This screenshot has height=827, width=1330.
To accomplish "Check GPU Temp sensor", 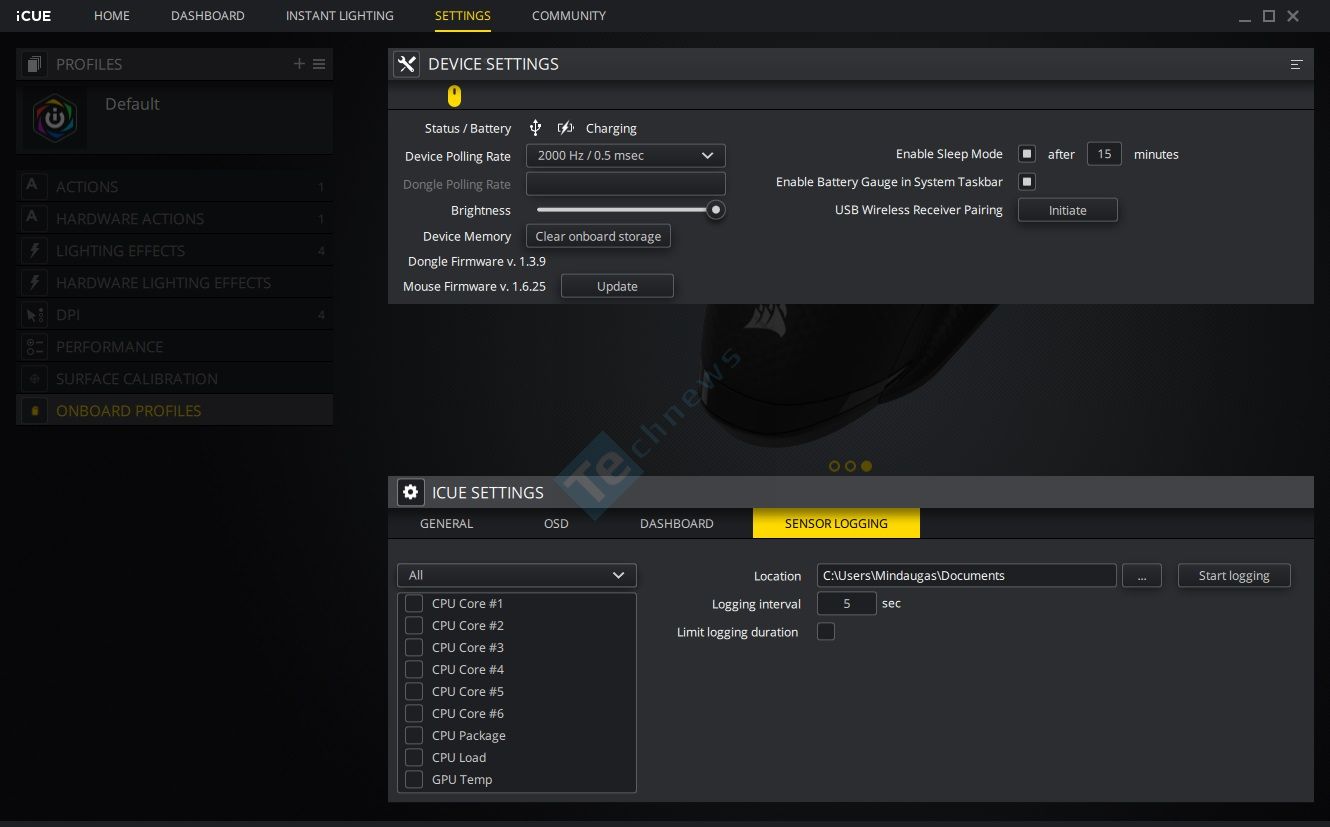I will pyautogui.click(x=414, y=779).
